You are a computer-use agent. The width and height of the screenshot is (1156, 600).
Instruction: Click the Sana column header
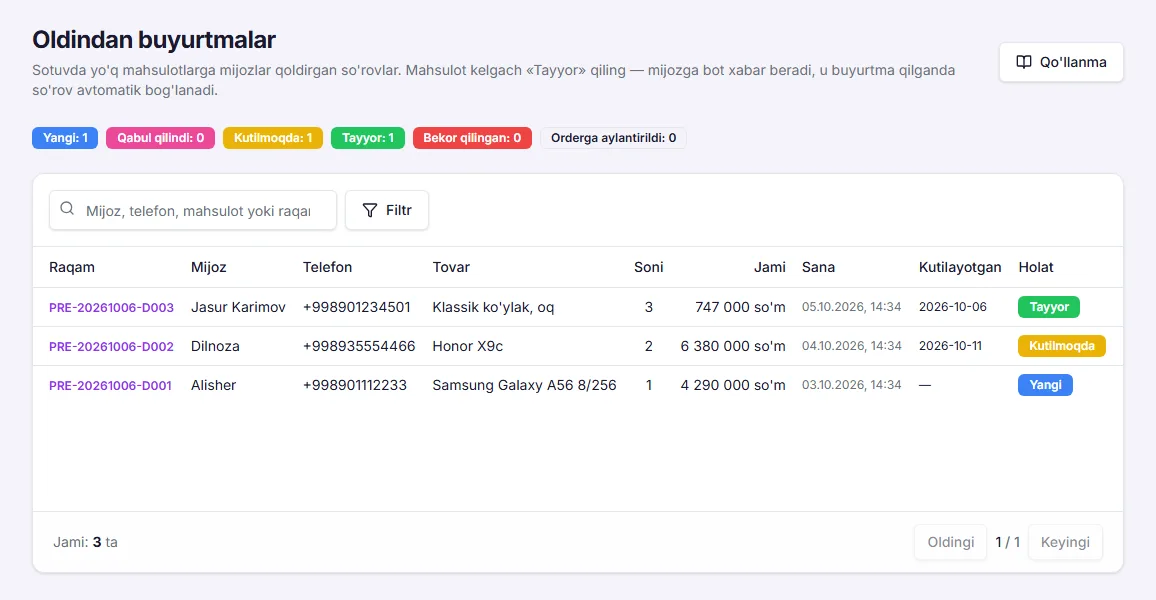coord(818,267)
